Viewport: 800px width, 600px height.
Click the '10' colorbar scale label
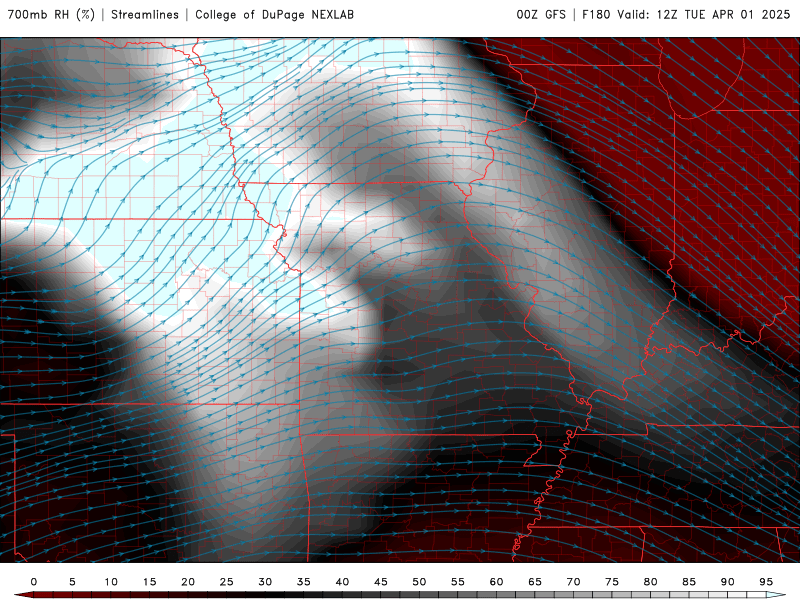(111, 582)
